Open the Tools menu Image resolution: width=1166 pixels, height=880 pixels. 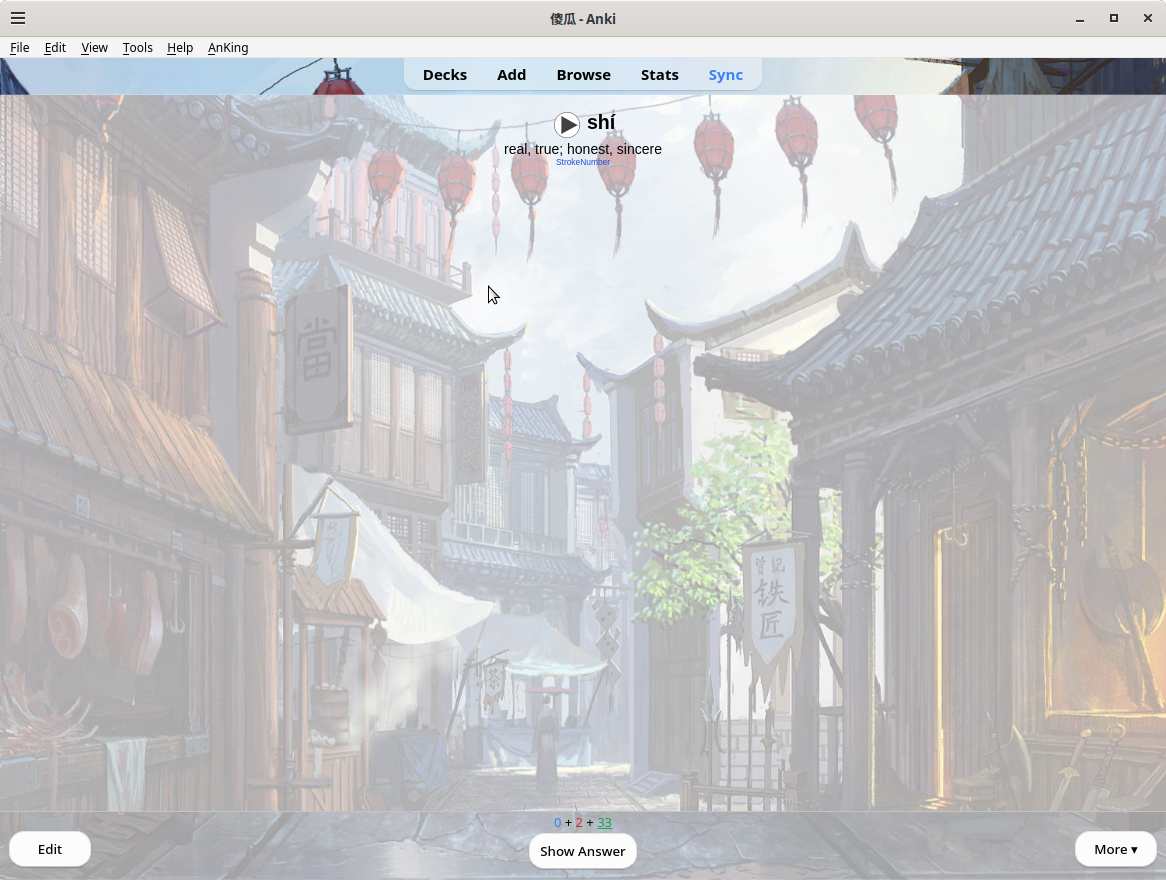138,48
